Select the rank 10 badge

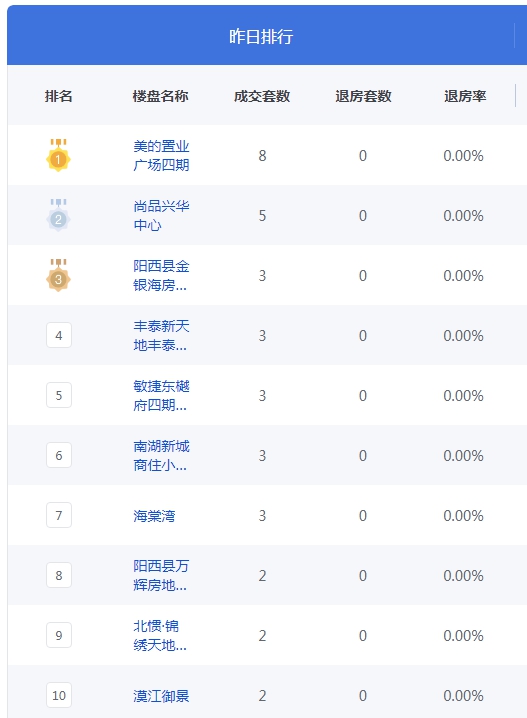[59, 695]
